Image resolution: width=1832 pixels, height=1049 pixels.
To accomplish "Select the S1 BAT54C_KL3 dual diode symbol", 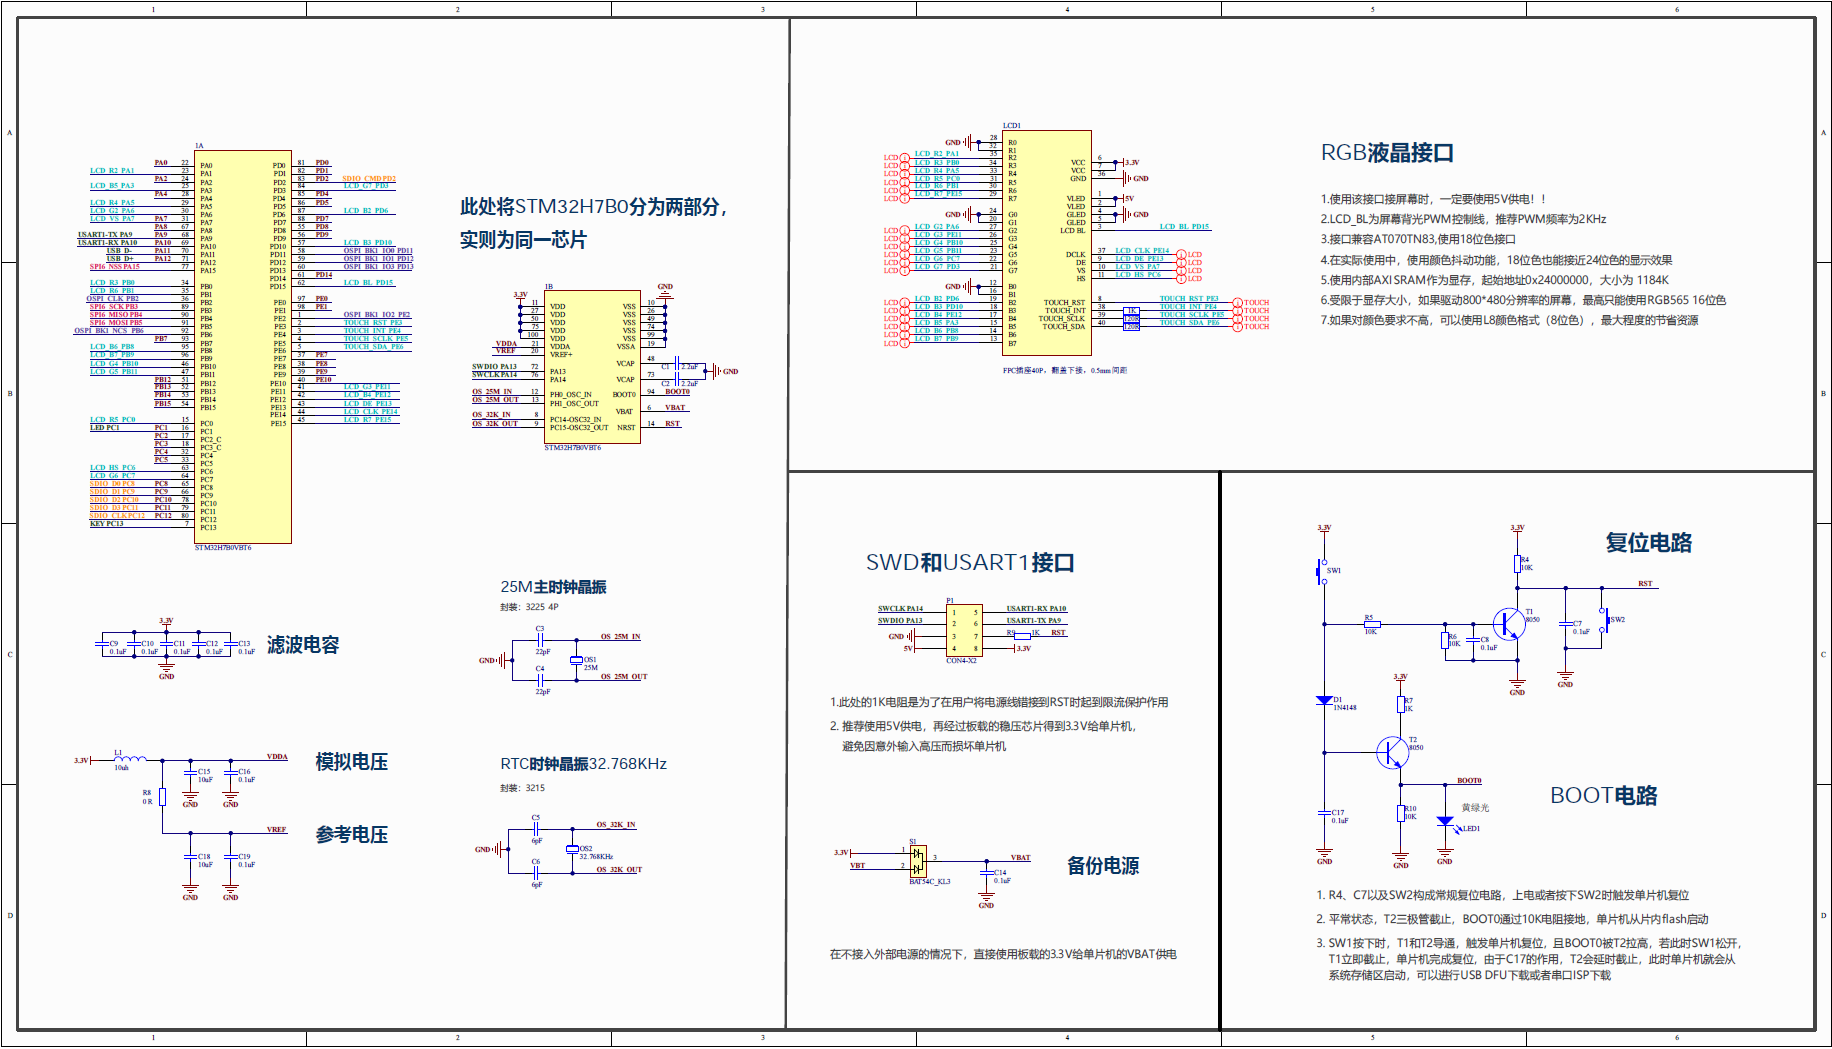I will (x=918, y=861).
